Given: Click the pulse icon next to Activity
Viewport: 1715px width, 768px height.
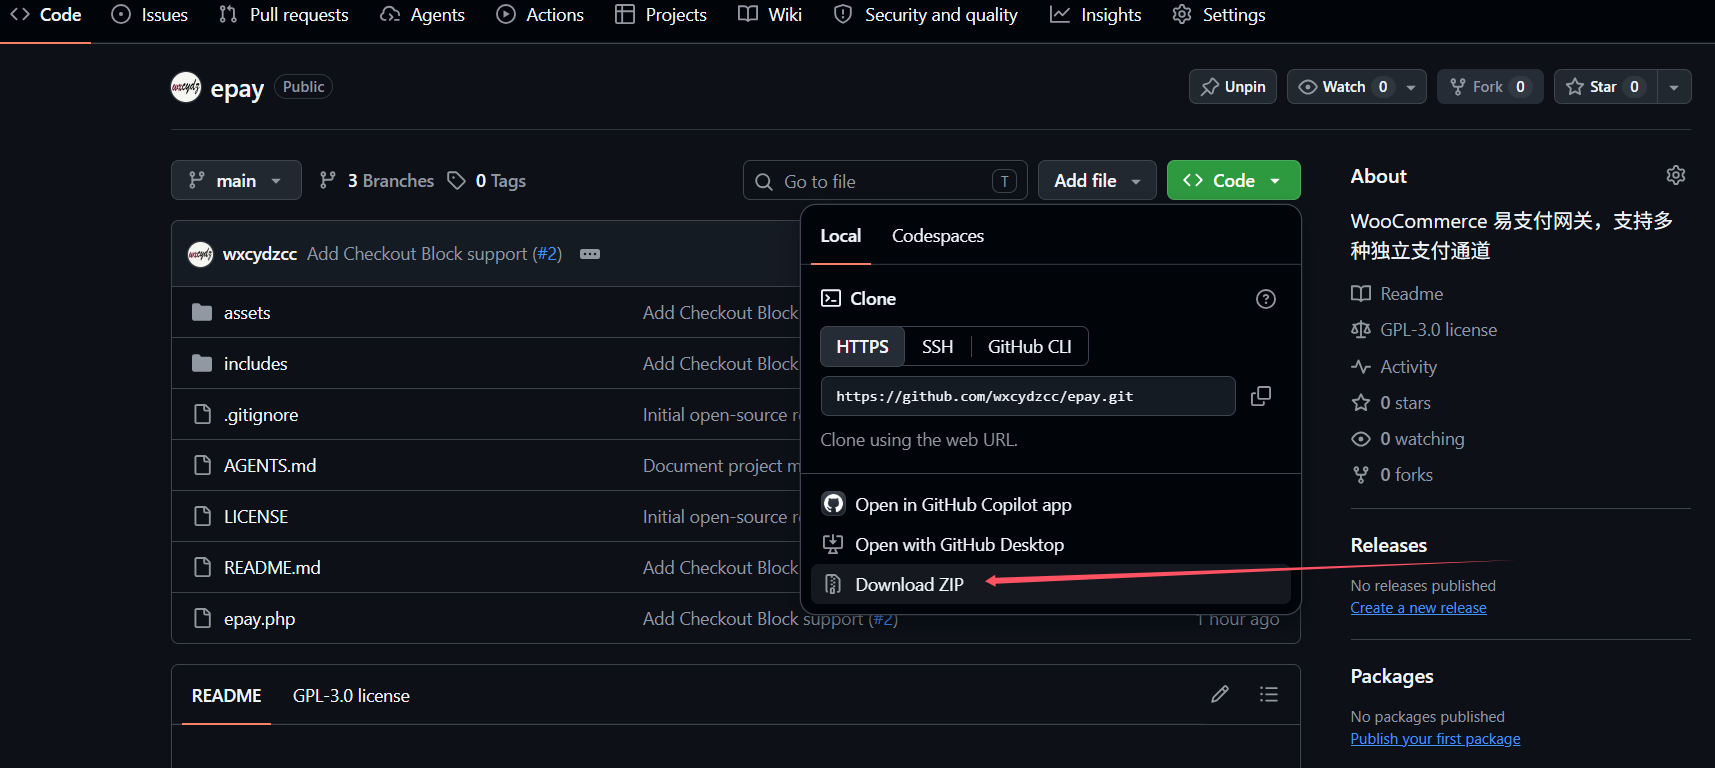Looking at the screenshot, I should 1361,366.
